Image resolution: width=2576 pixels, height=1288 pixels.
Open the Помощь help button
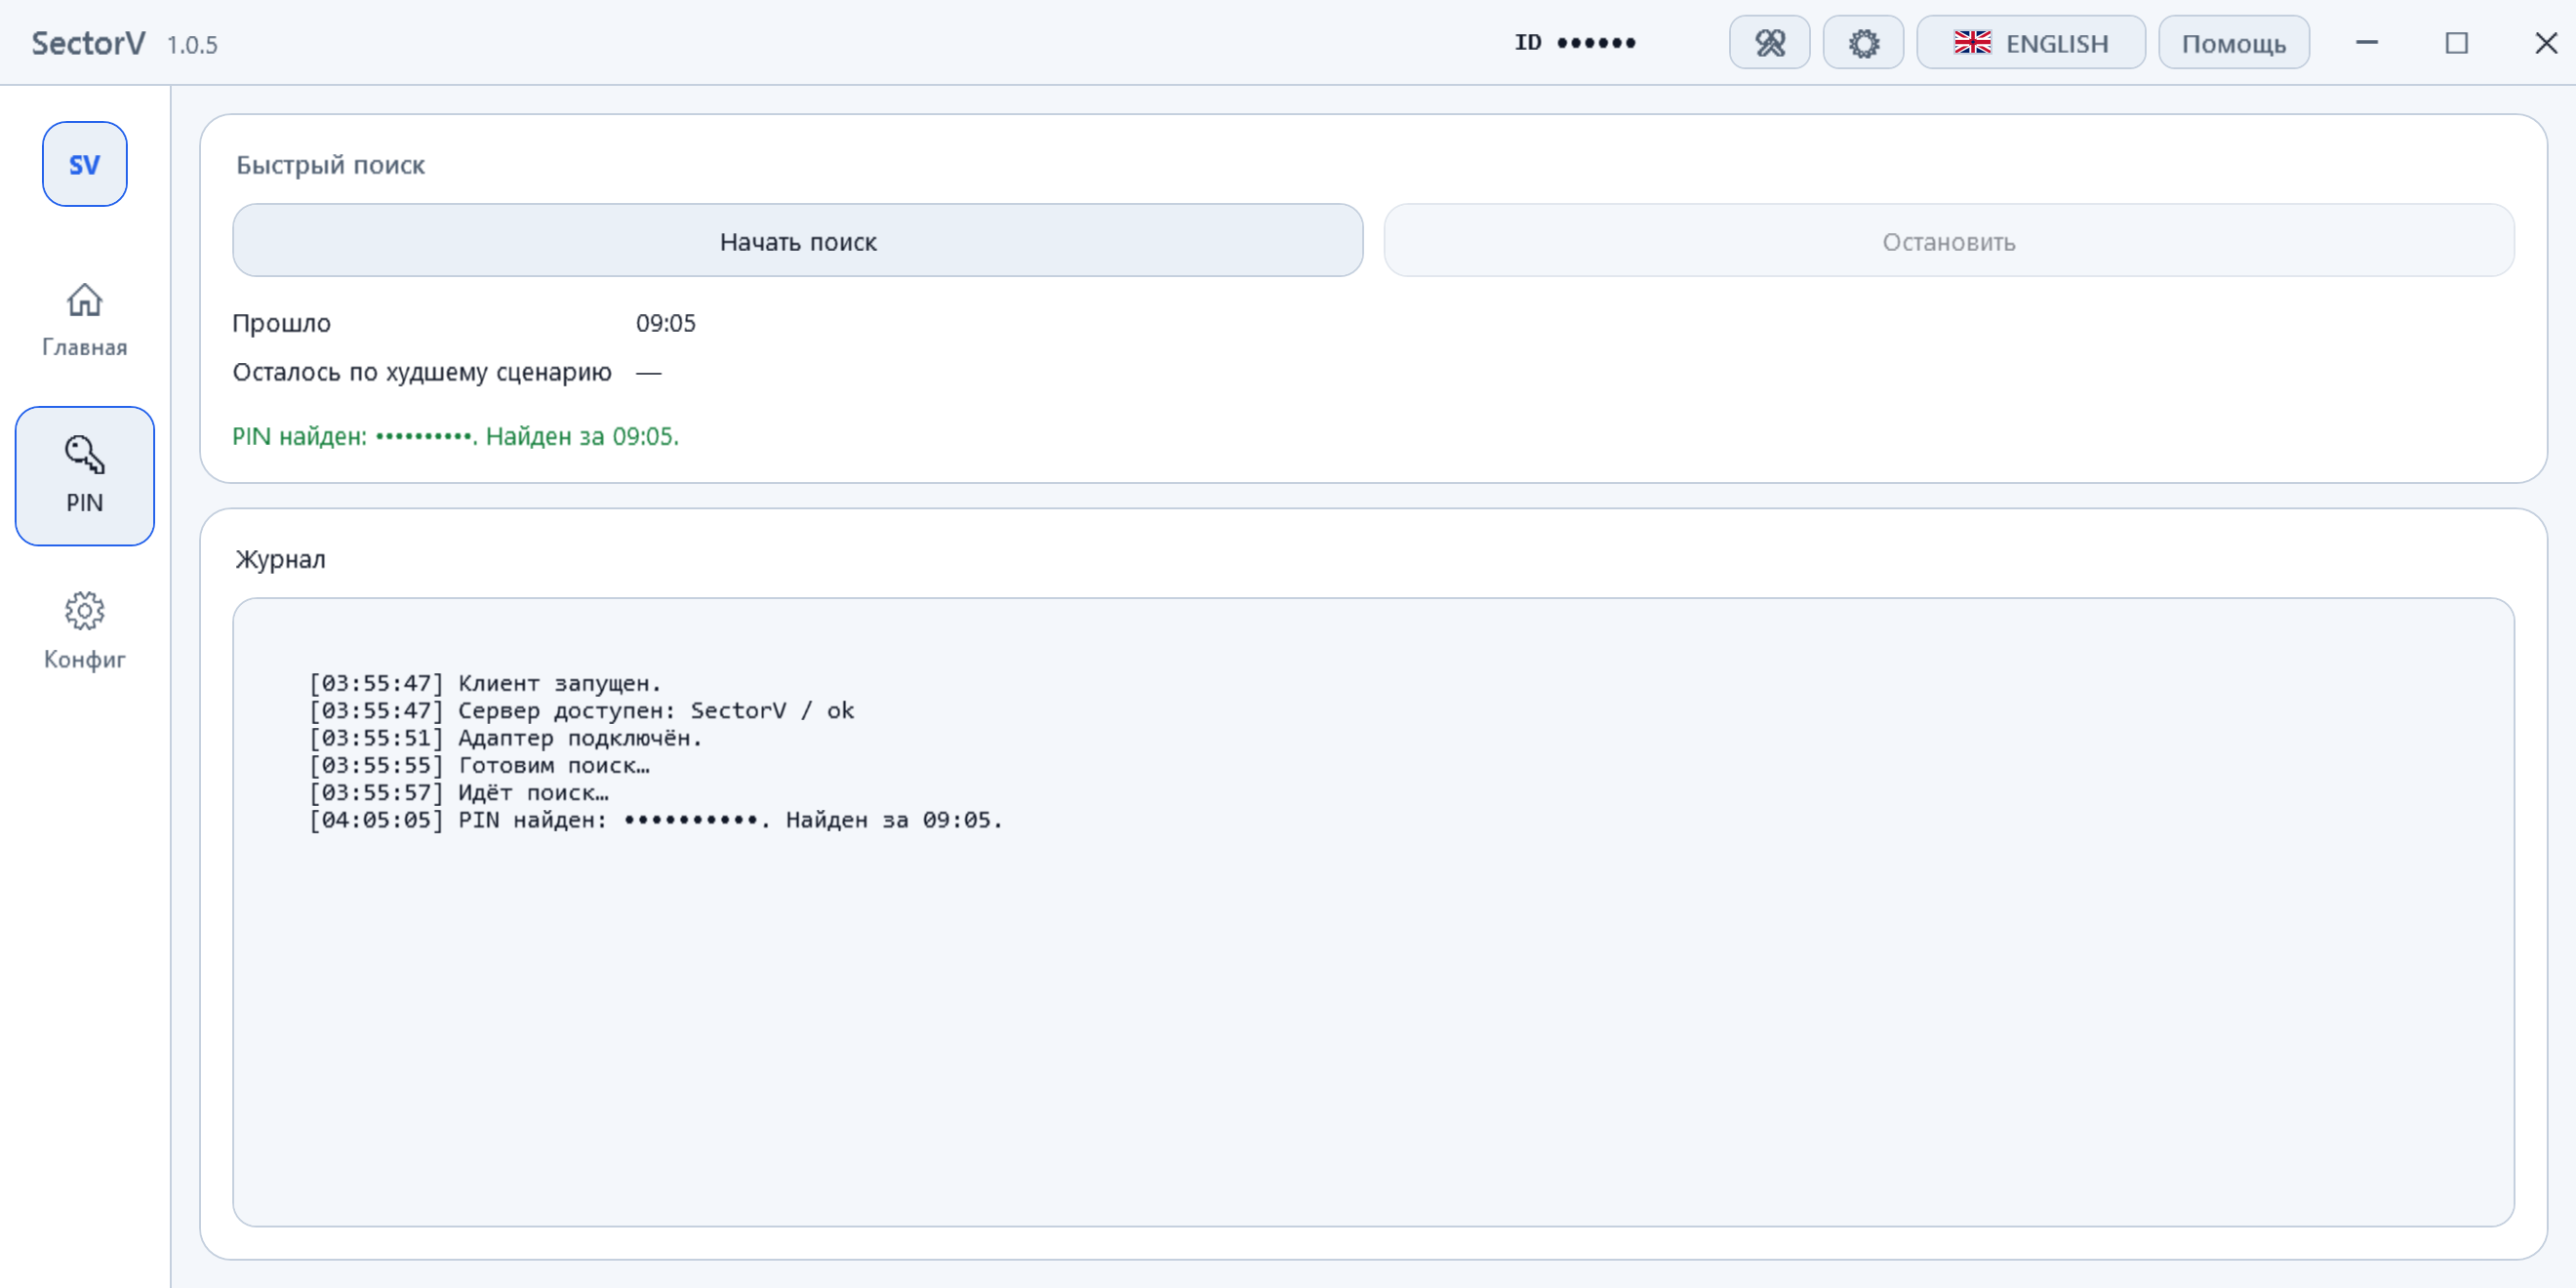[x=2233, y=43]
